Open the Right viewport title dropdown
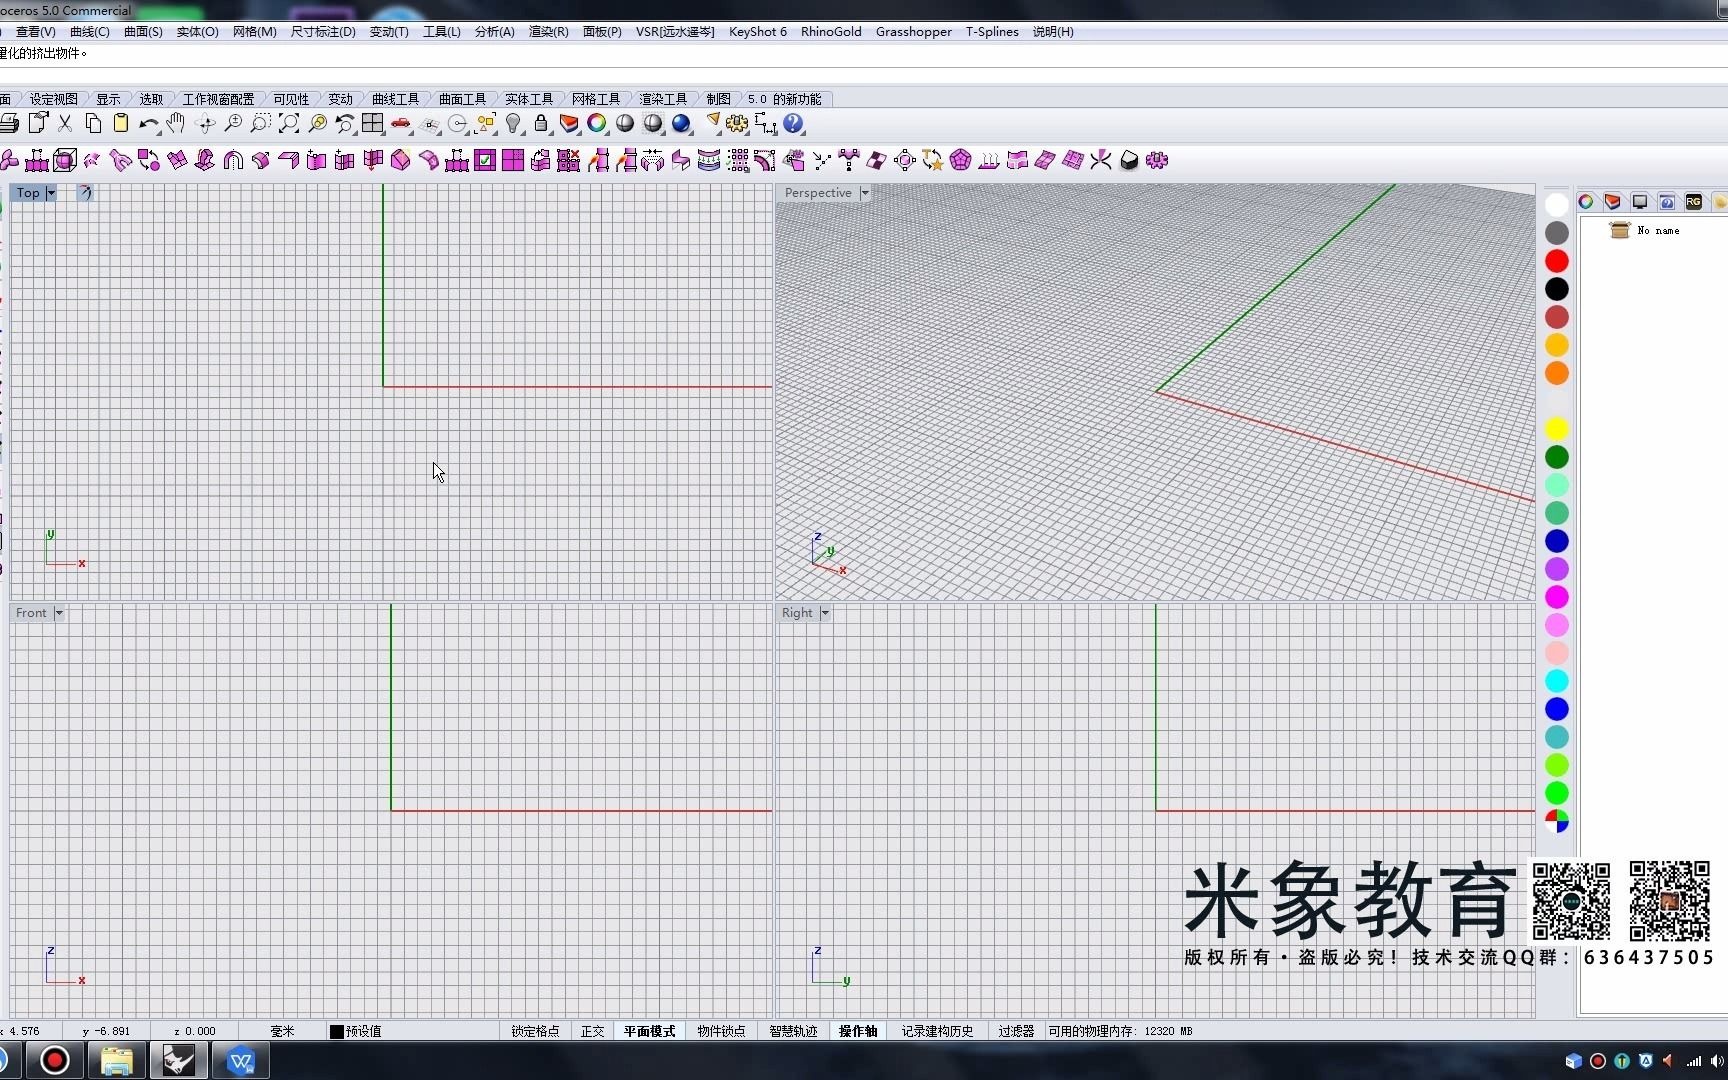The width and height of the screenshot is (1728, 1080). click(x=823, y=613)
